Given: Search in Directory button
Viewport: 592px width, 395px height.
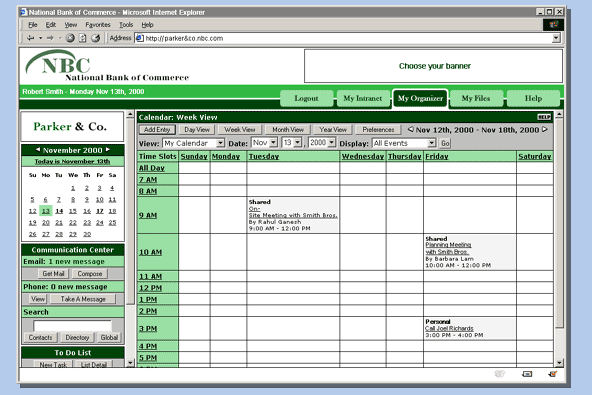Looking at the screenshot, I should coord(77,338).
